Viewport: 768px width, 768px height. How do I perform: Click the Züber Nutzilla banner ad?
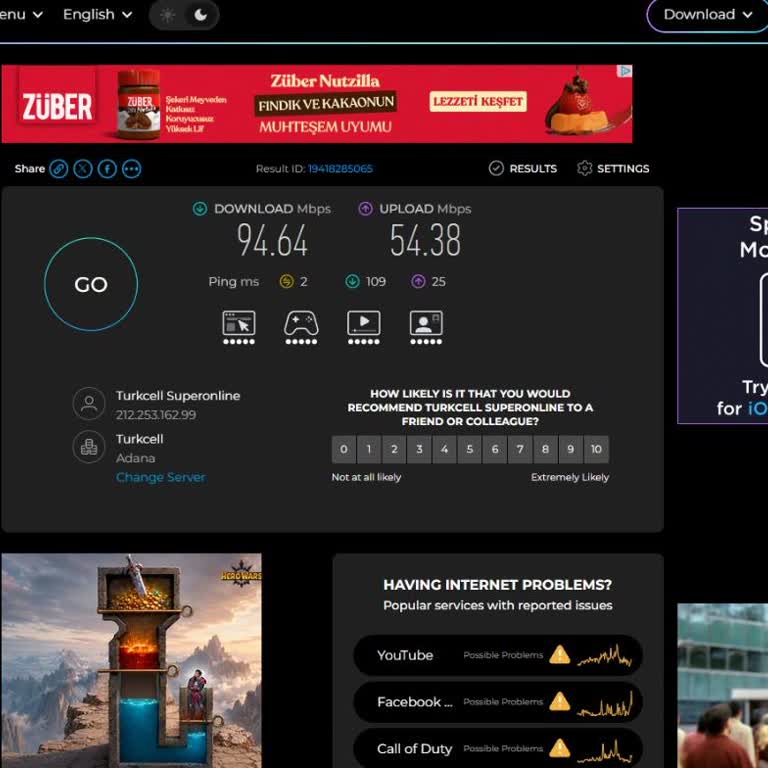(x=317, y=104)
